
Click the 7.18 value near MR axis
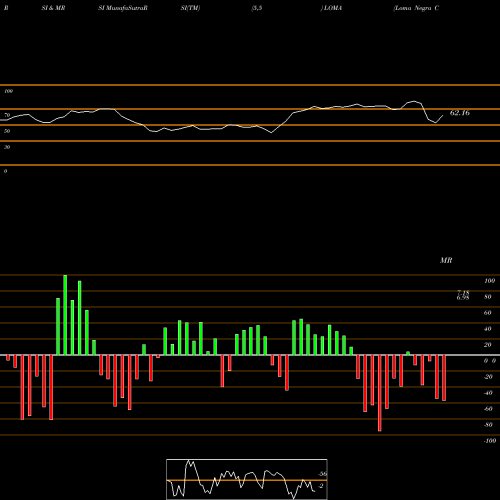click(x=463, y=293)
